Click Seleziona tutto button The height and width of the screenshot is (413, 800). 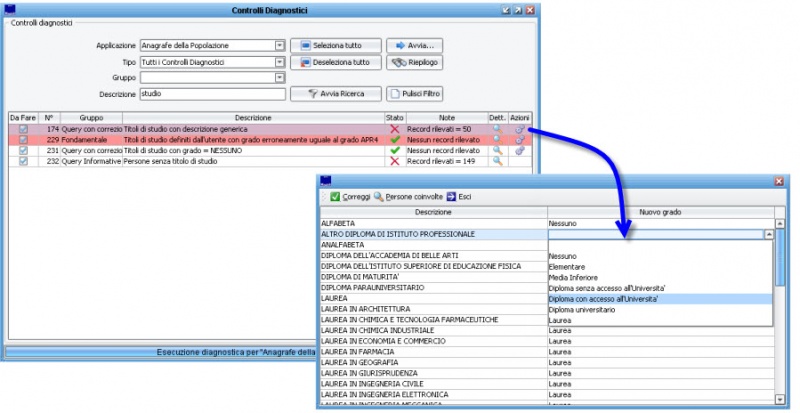(x=336, y=45)
